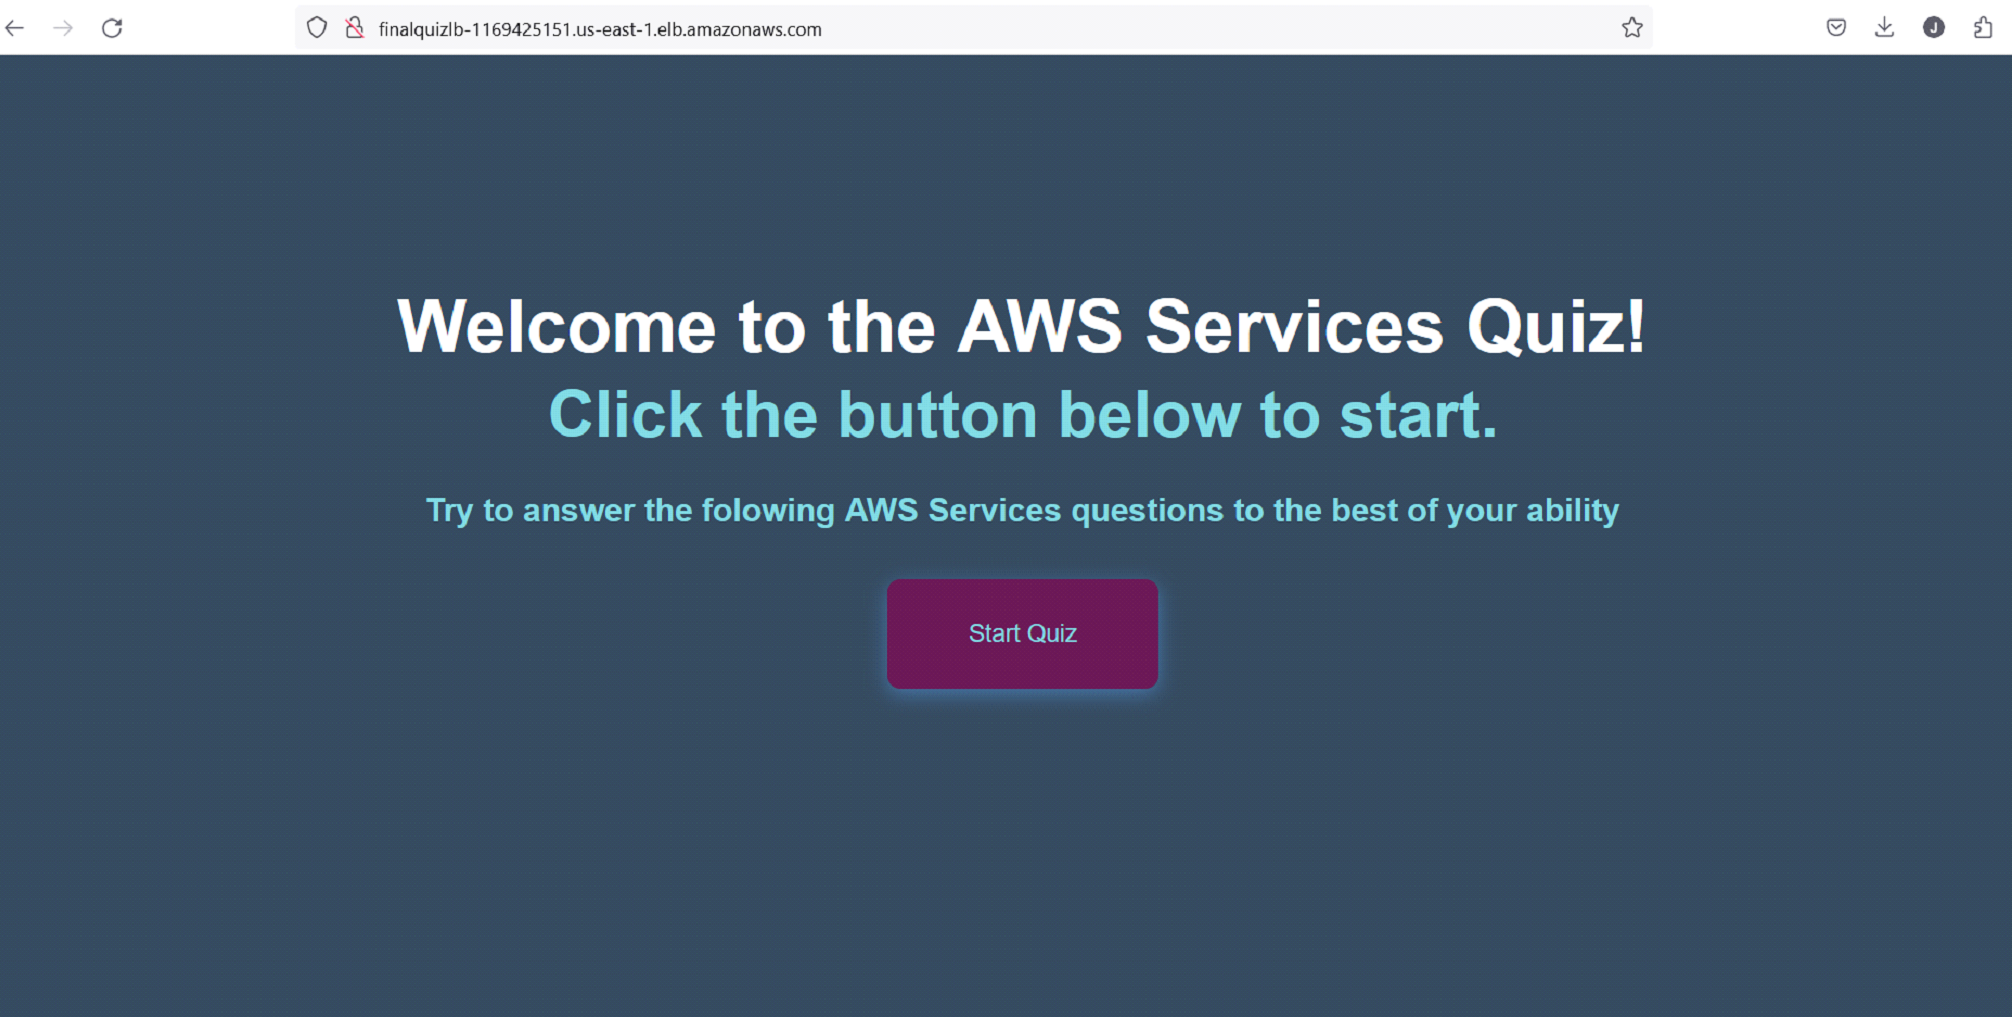The image size is (2012, 1017).
Task: Open the "J" account profile dropdown
Action: coord(1933,27)
